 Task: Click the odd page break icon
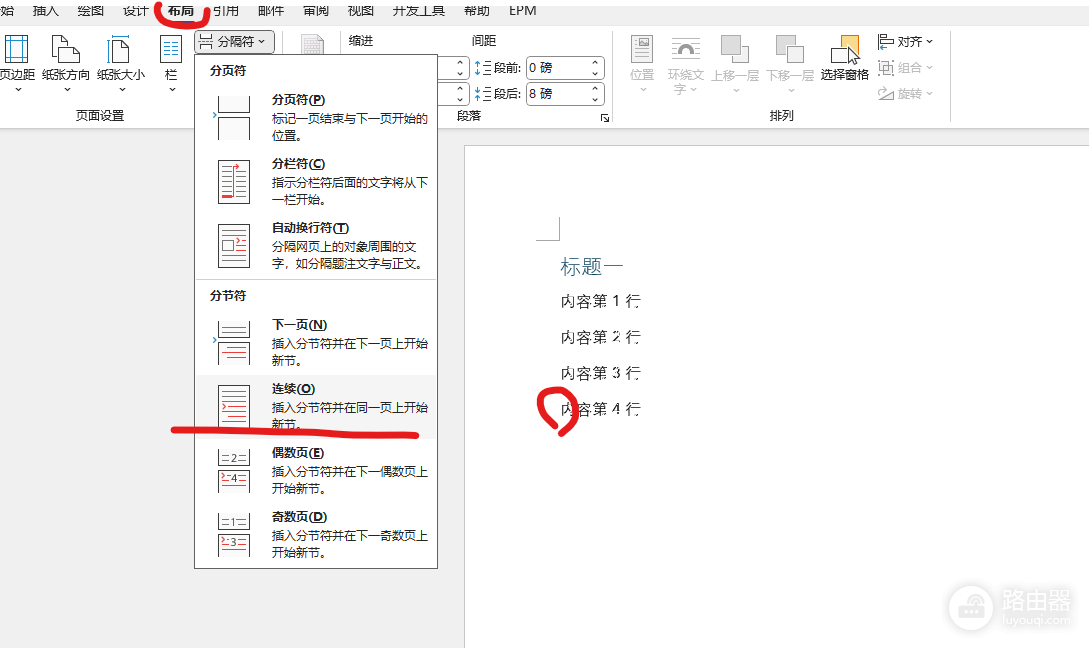point(233,534)
